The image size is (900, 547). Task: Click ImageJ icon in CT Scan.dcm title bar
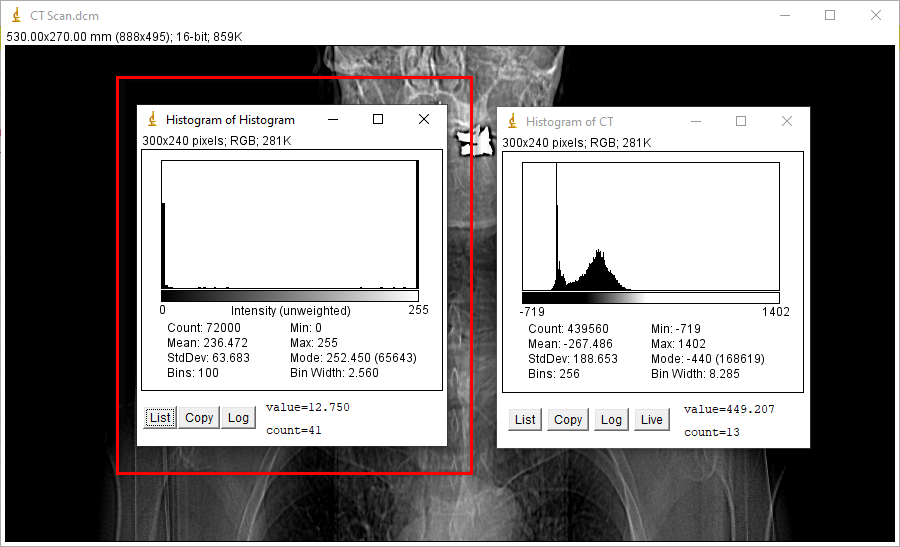coord(17,15)
